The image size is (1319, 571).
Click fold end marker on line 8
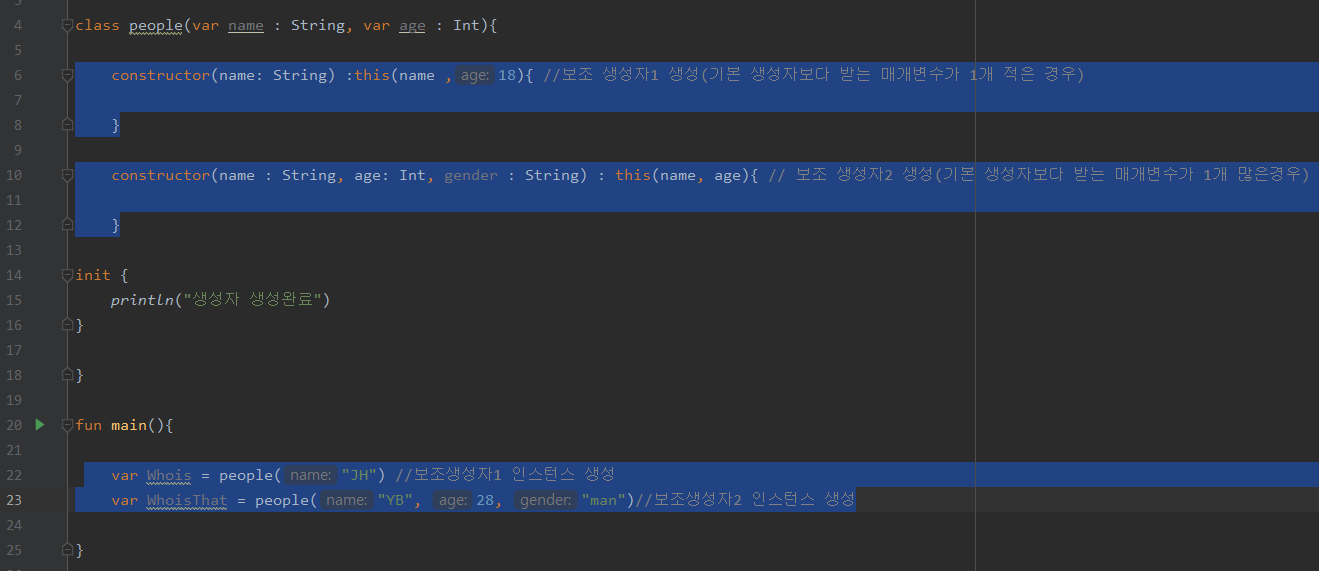pyautogui.click(x=67, y=125)
